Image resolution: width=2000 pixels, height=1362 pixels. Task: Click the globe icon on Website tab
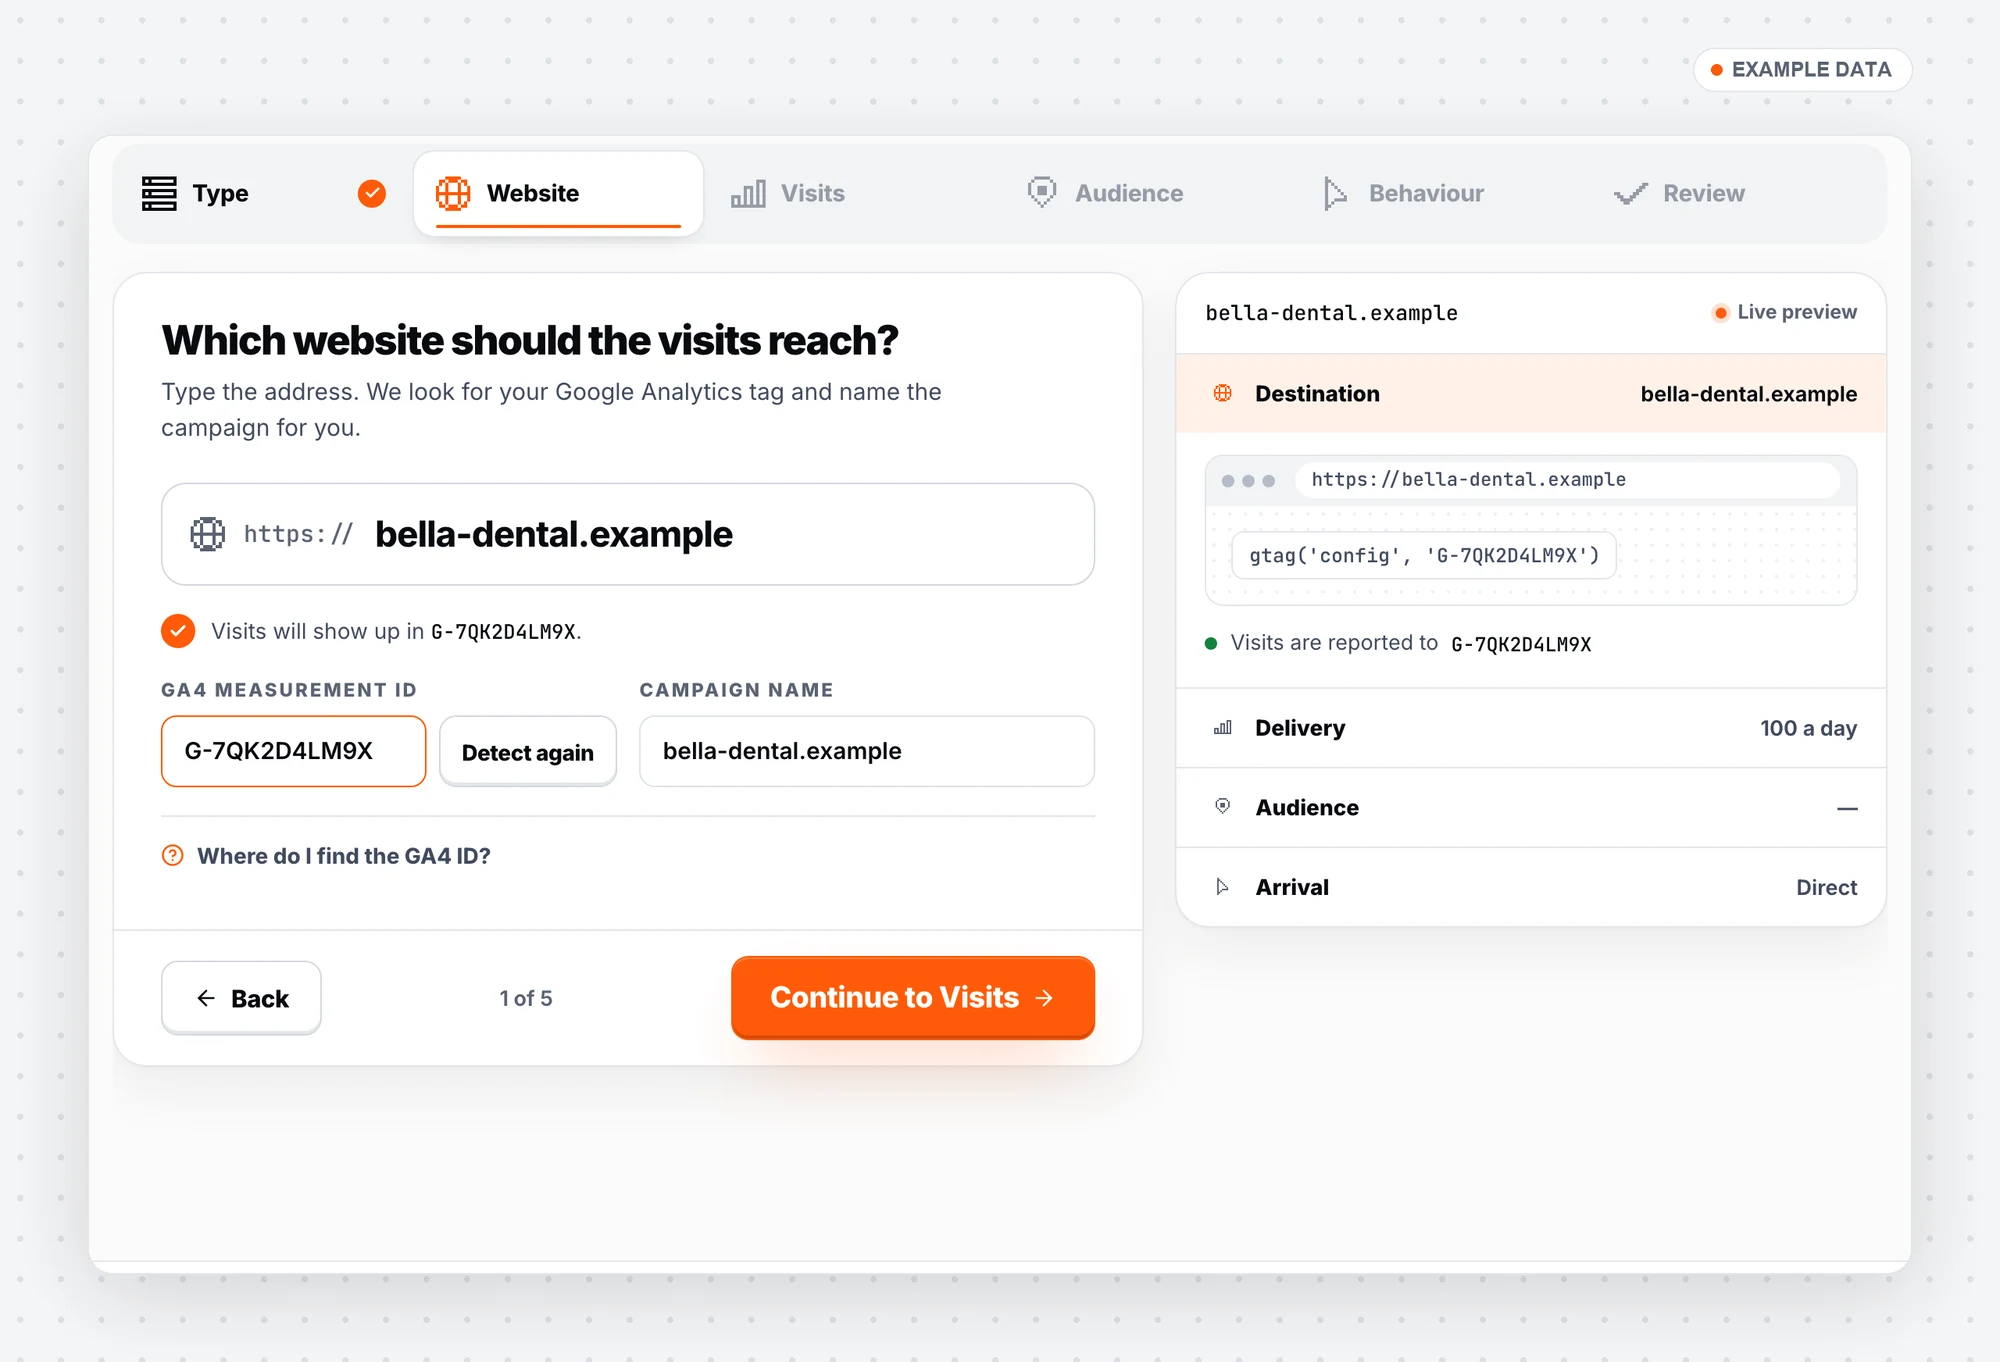(x=453, y=193)
